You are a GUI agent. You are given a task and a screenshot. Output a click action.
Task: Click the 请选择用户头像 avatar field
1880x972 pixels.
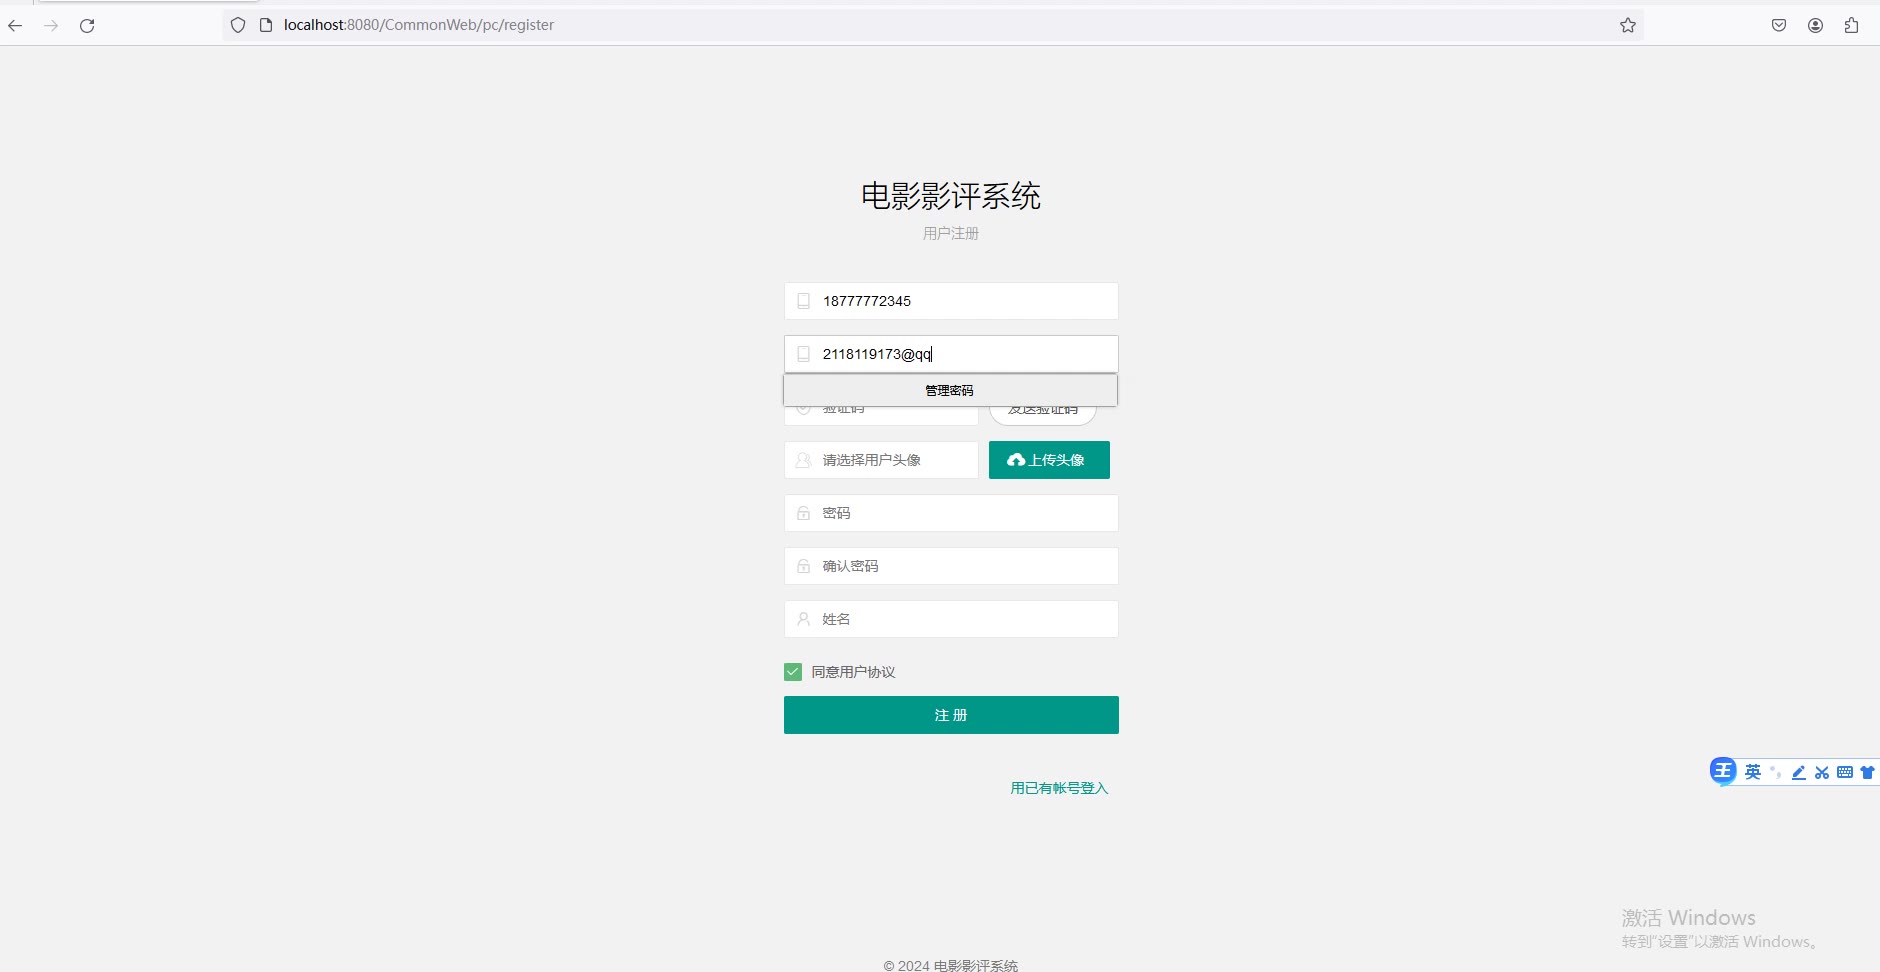[881, 460]
